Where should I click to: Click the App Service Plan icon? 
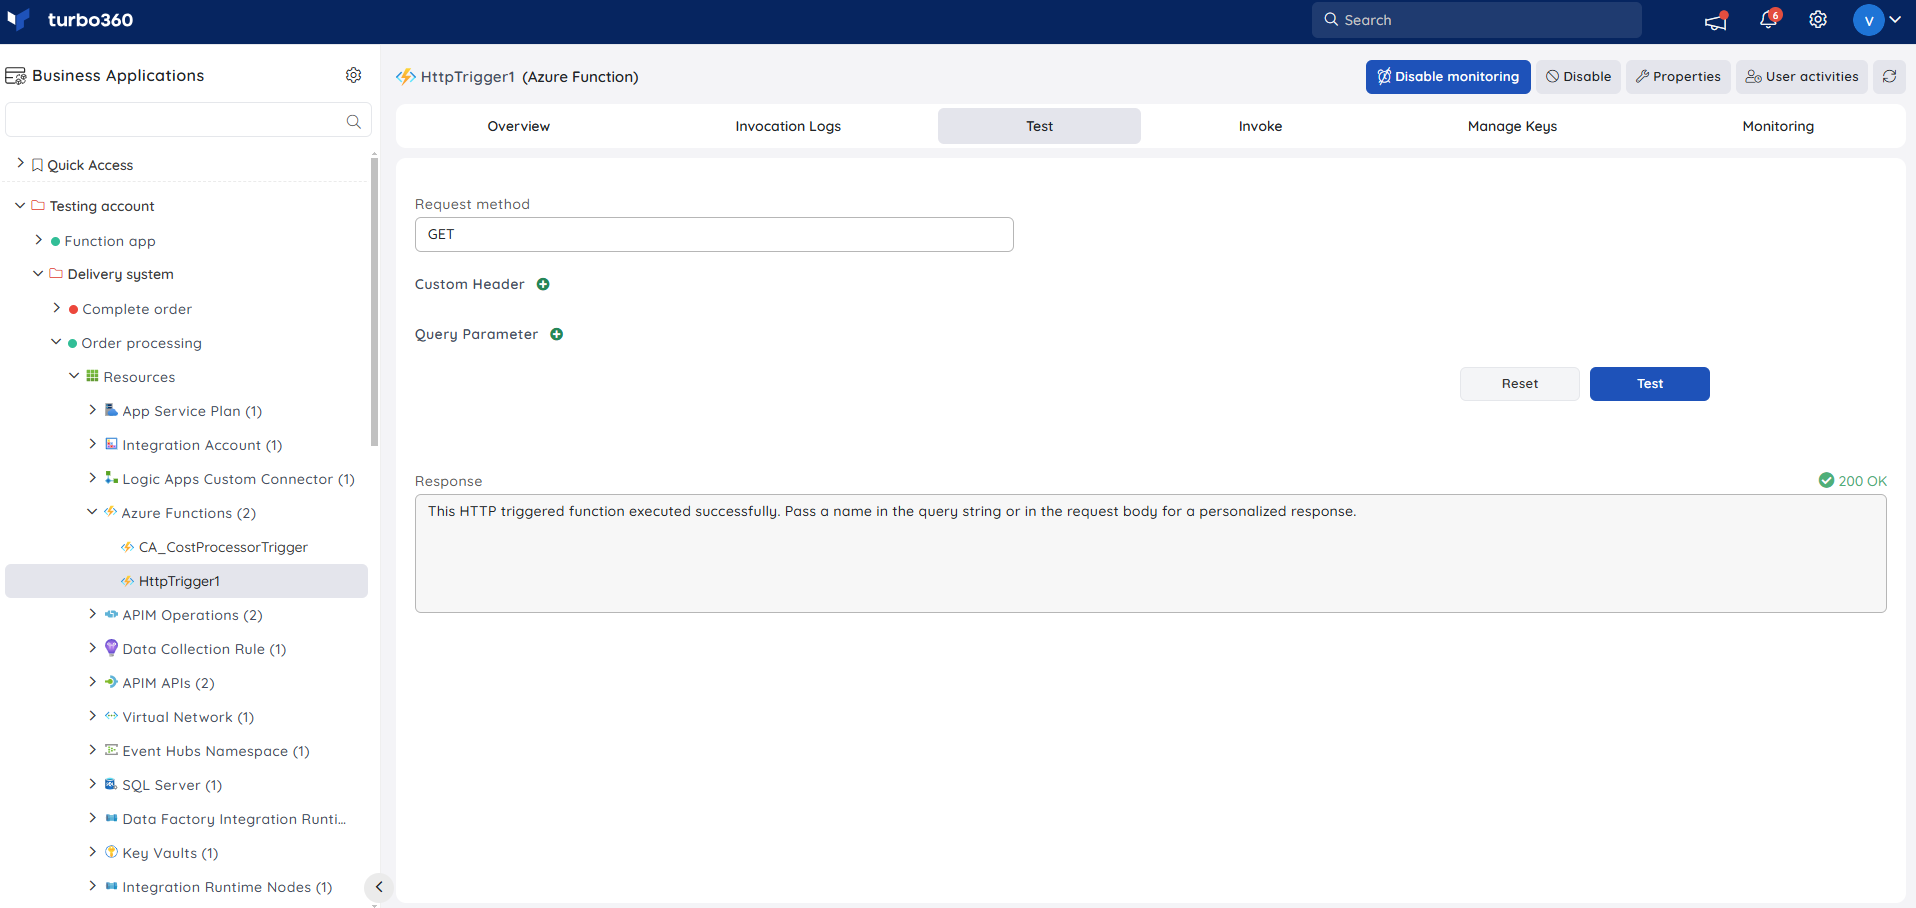111,410
